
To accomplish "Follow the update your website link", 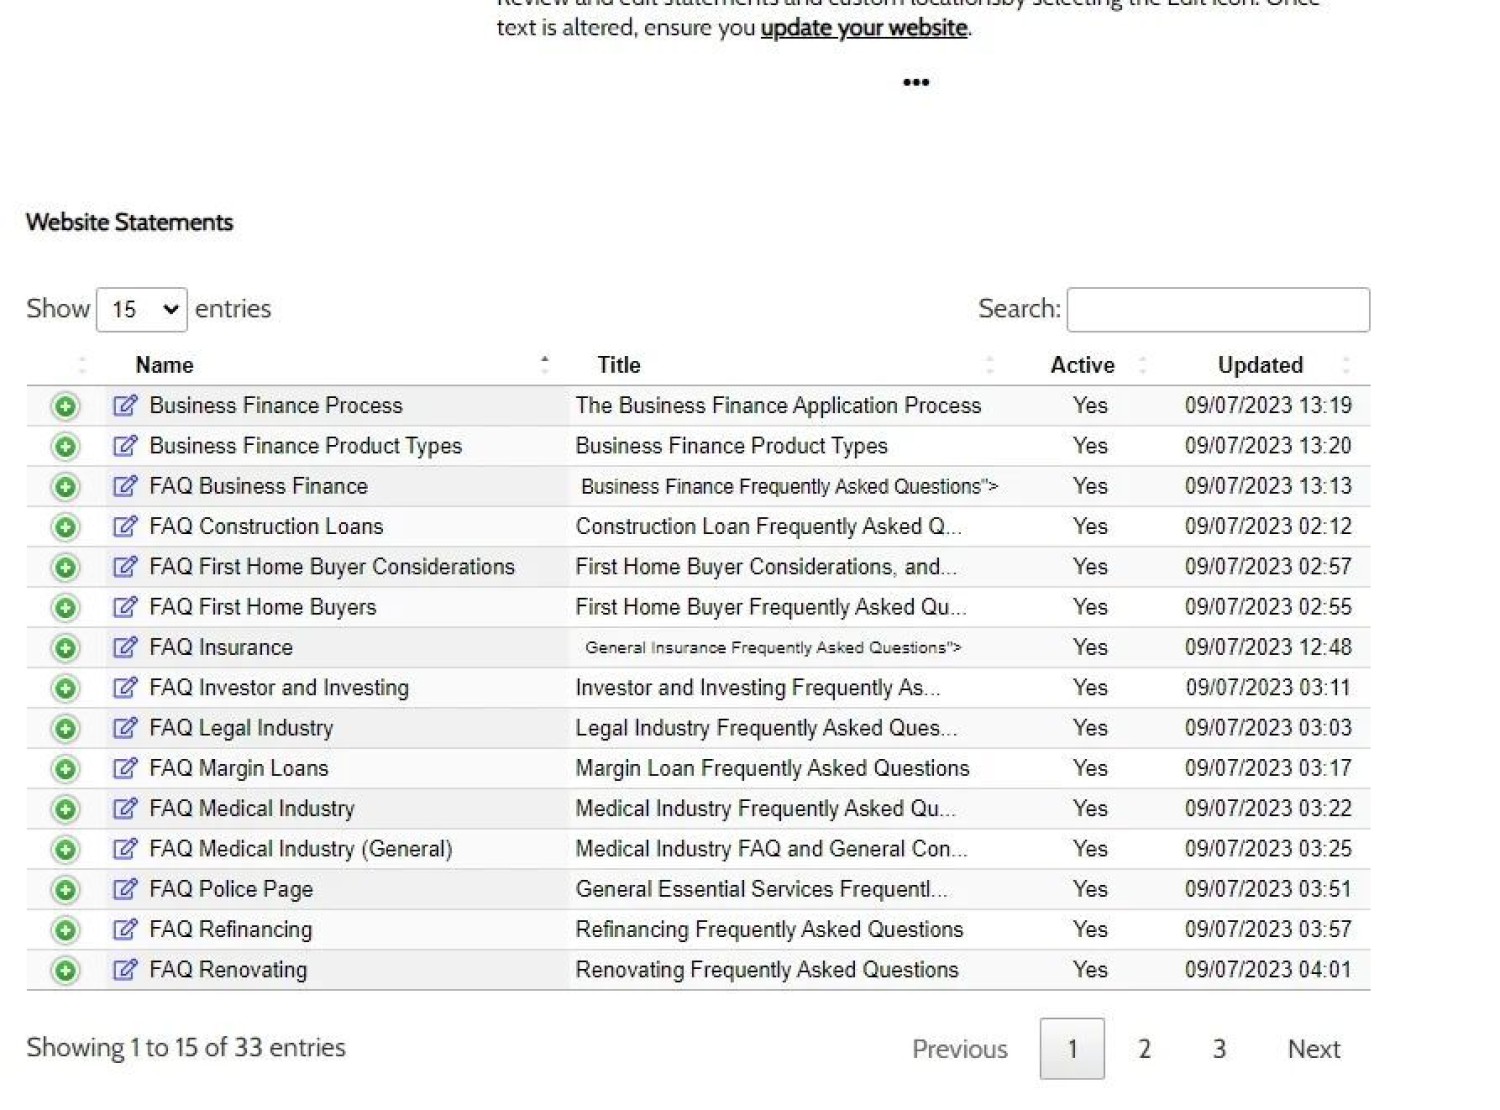I will click(x=863, y=28).
